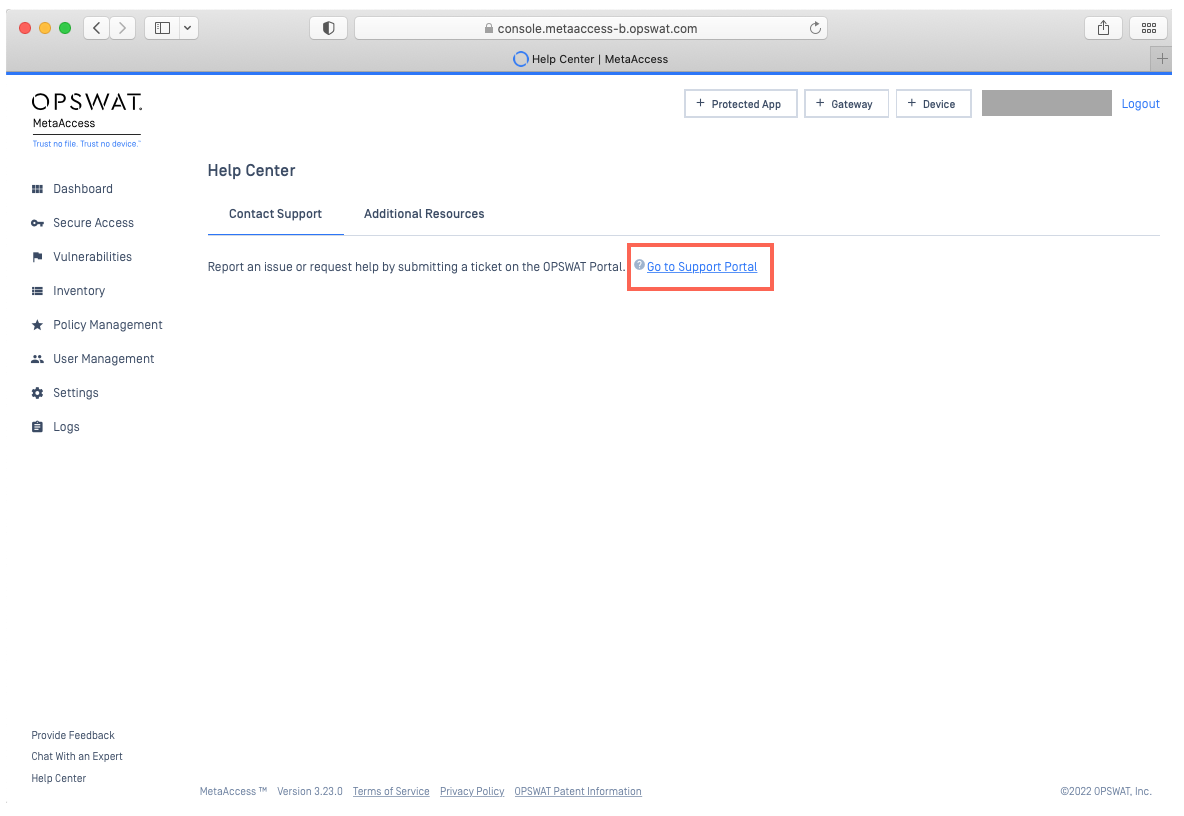Image resolution: width=1184 pixels, height=816 pixels.
Task: Open Terms of Service link
Action: (x=391, y=791)
